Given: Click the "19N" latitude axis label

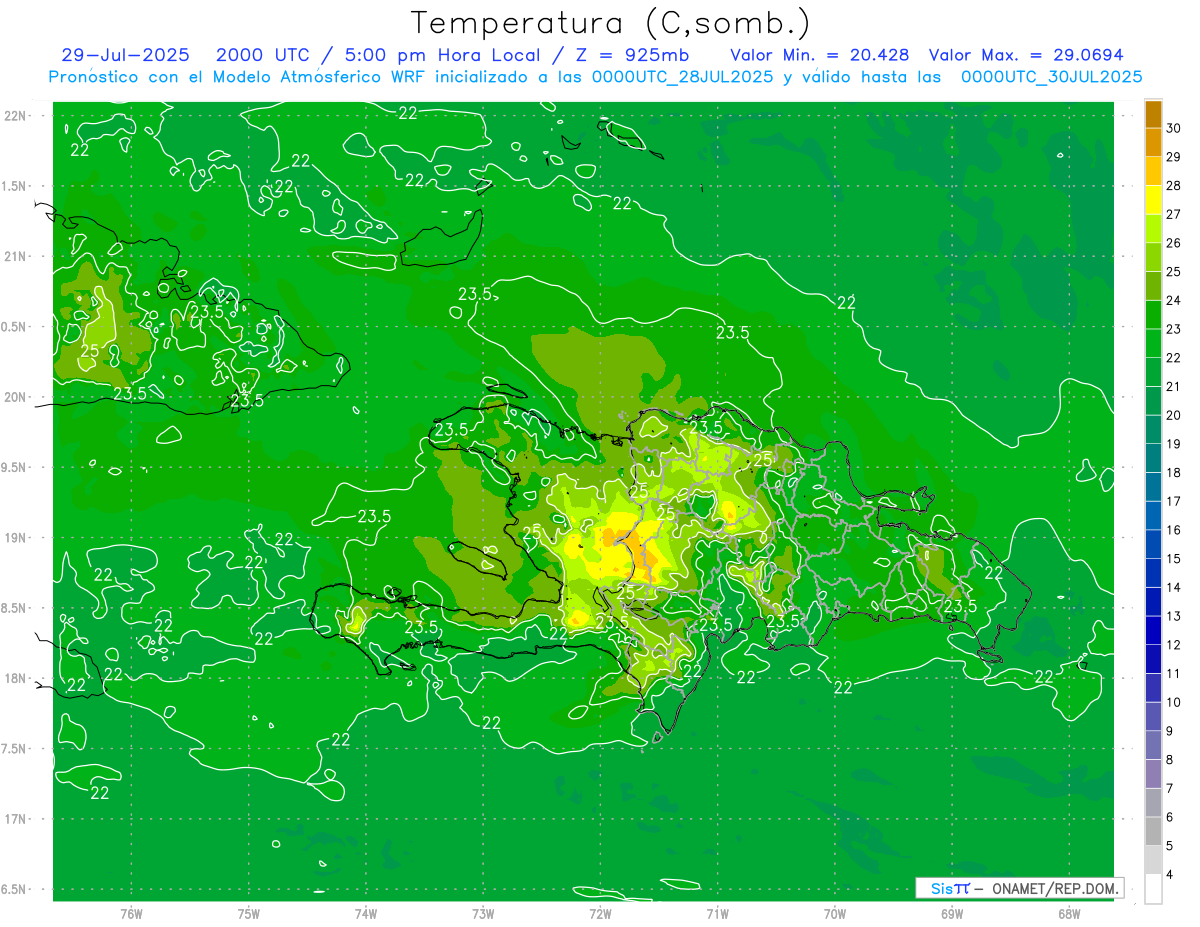Looking at the screenshot, I should pyautogui.click(x=14, y=538).
